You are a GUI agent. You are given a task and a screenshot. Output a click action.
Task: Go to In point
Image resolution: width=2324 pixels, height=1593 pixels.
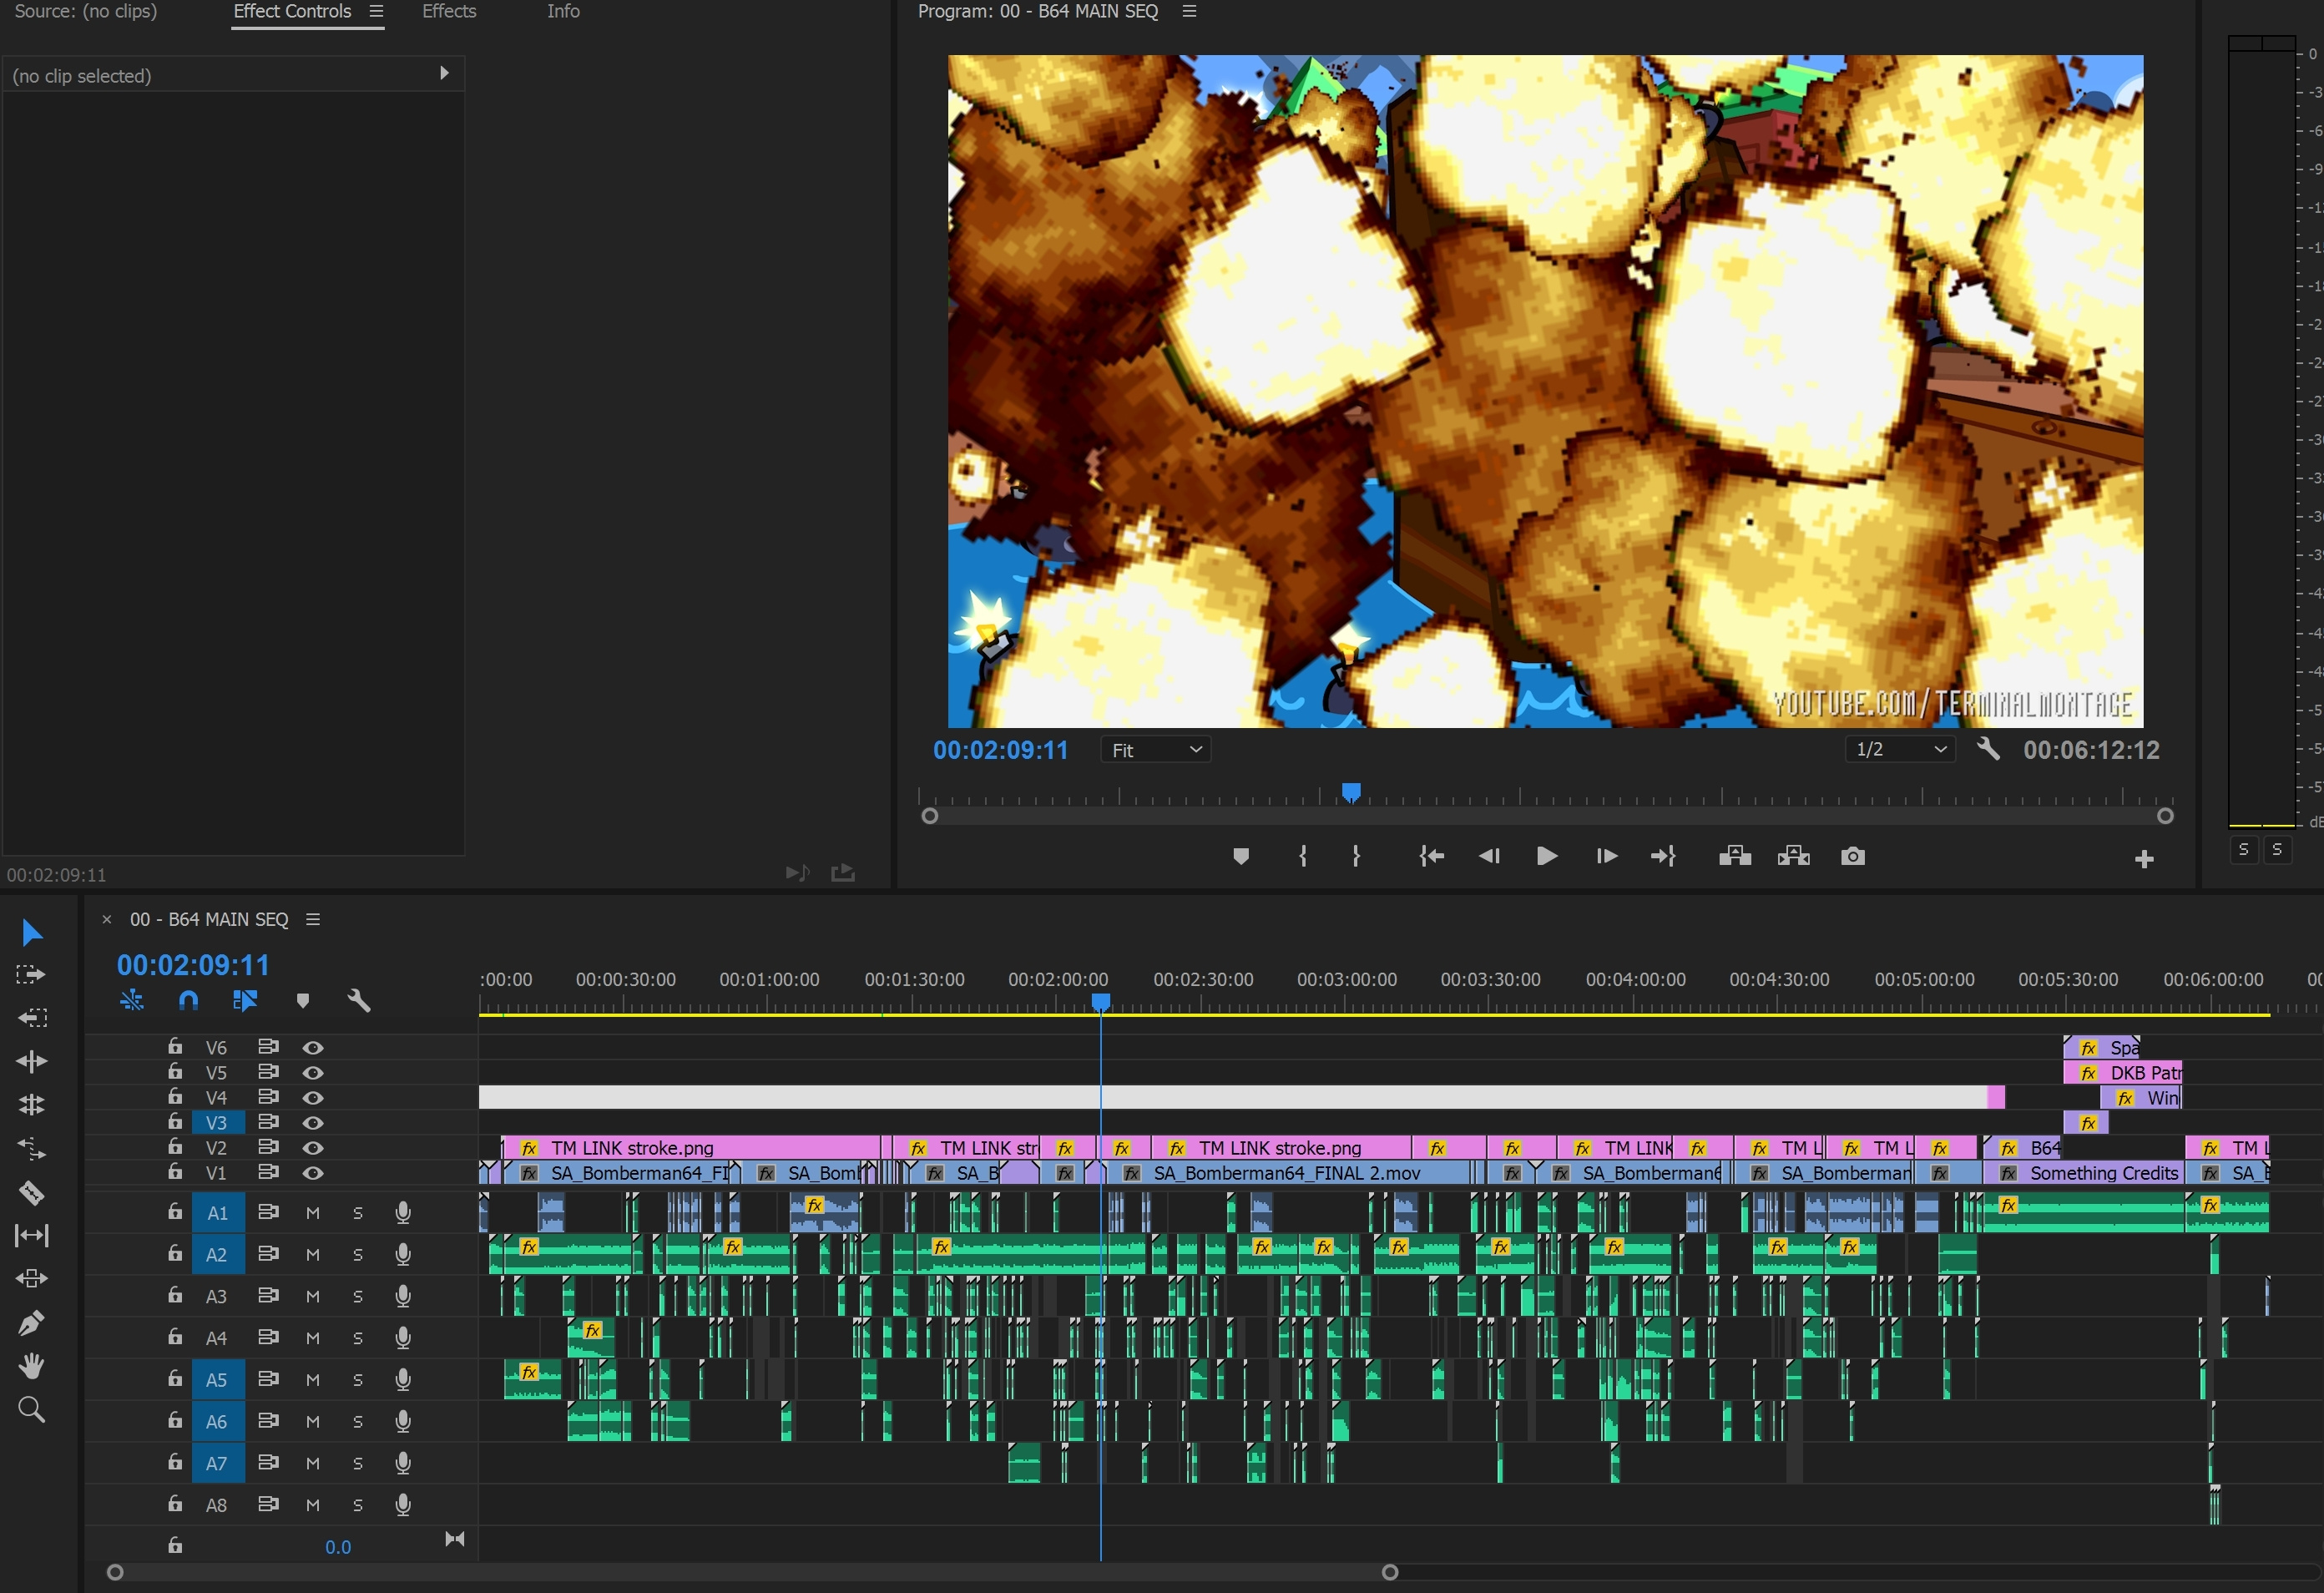click(1431, 856)
